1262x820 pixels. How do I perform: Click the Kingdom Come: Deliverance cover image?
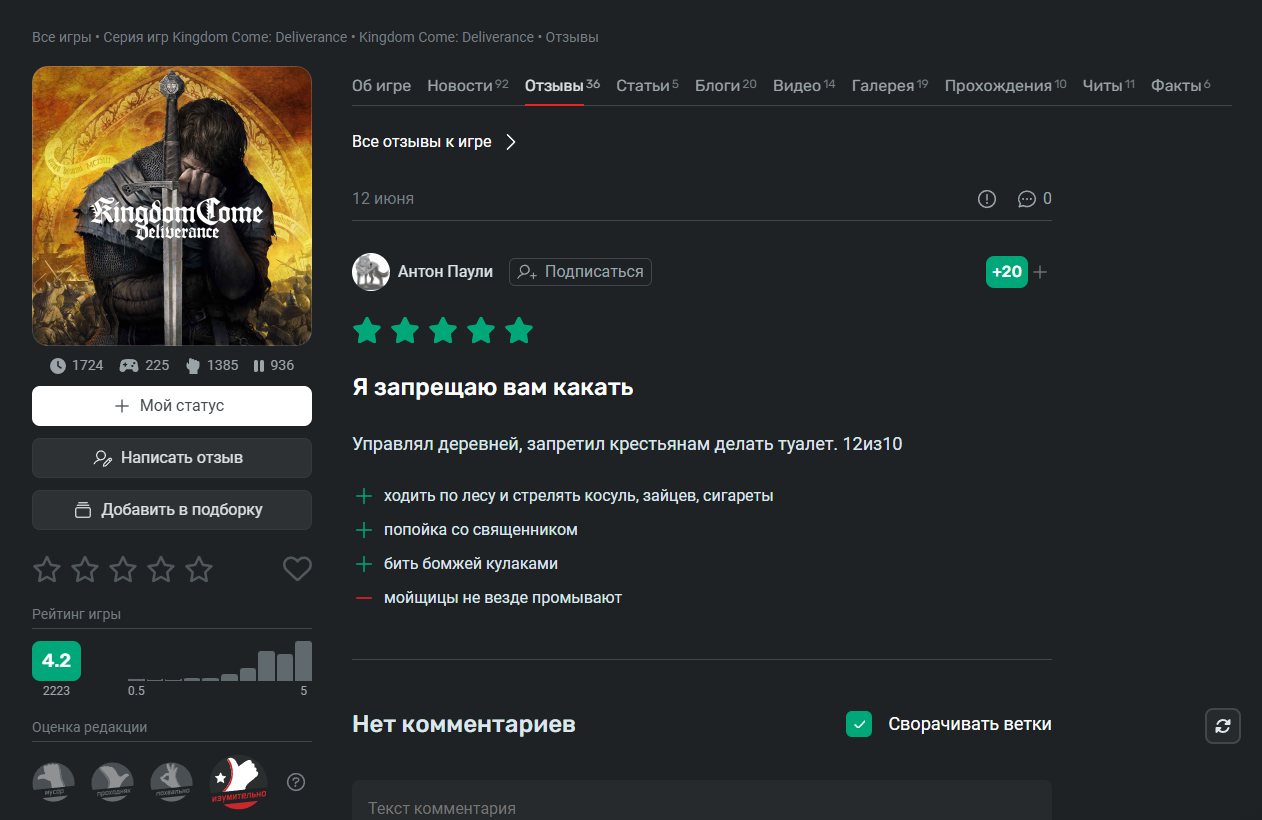pyautogui.click(x=172, y=206)
